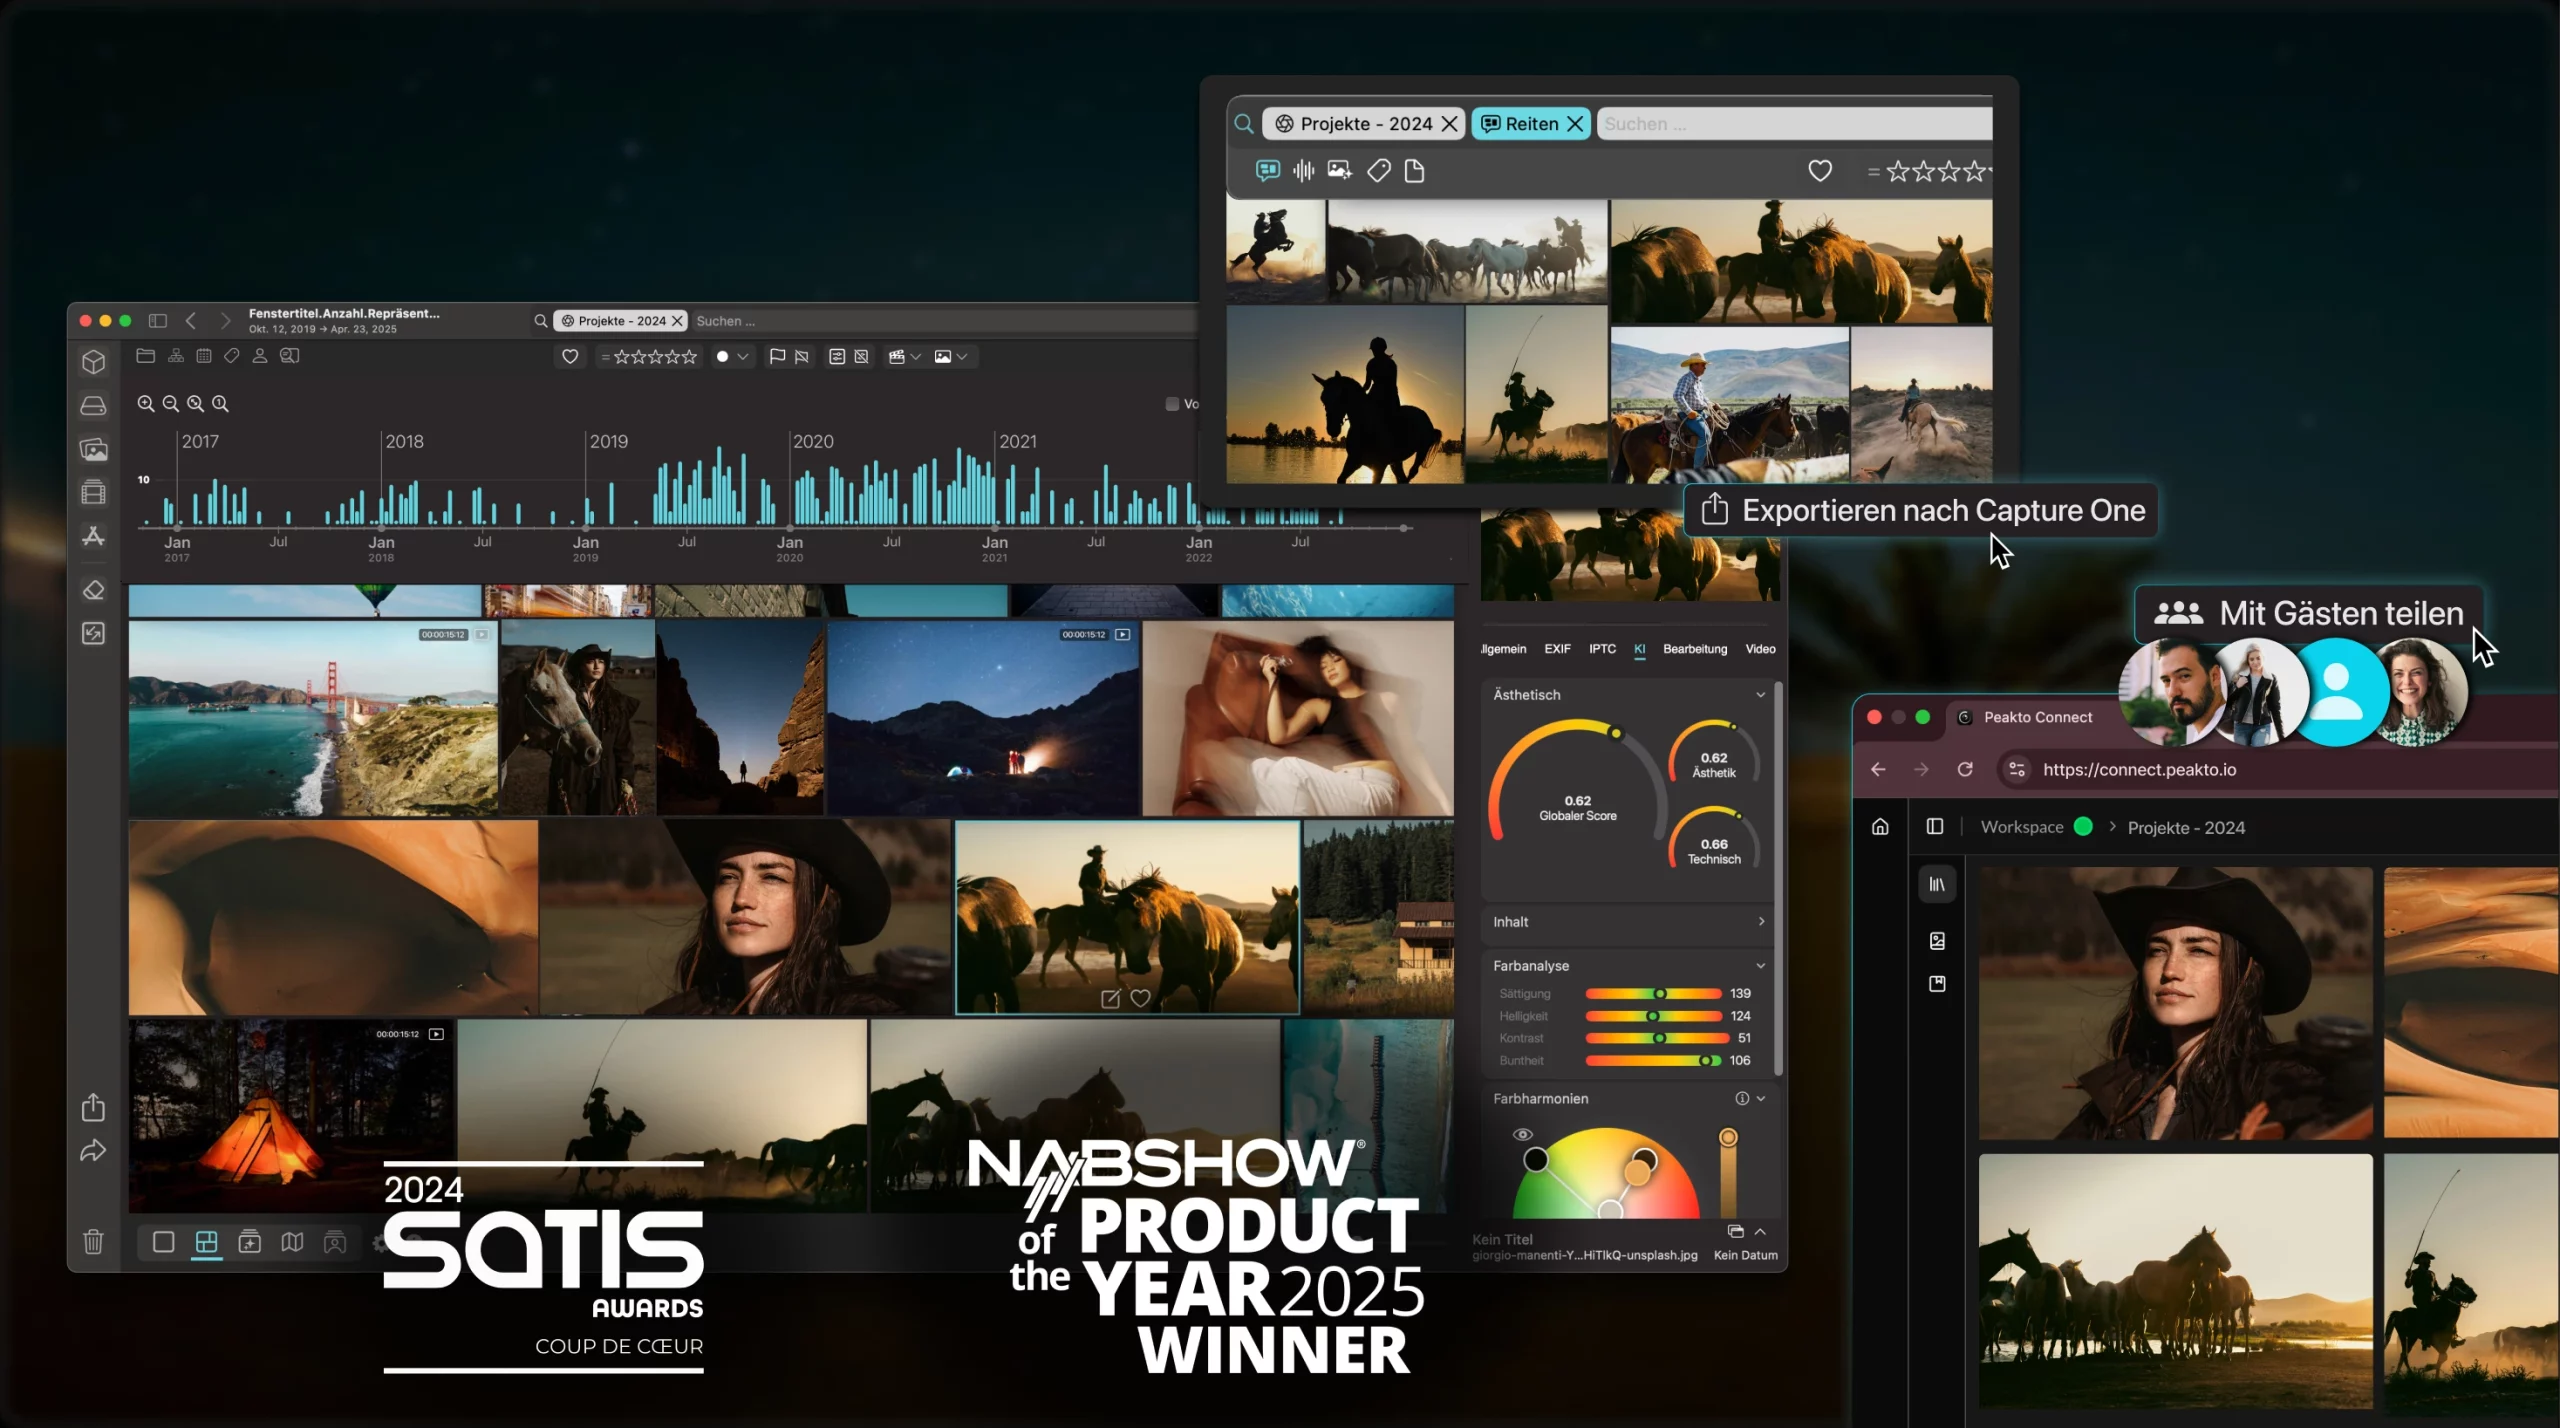Click the flagged filter flag icon
Image resolution: width=2560 pixels, height=1428 pixels.
click(777, 357)
